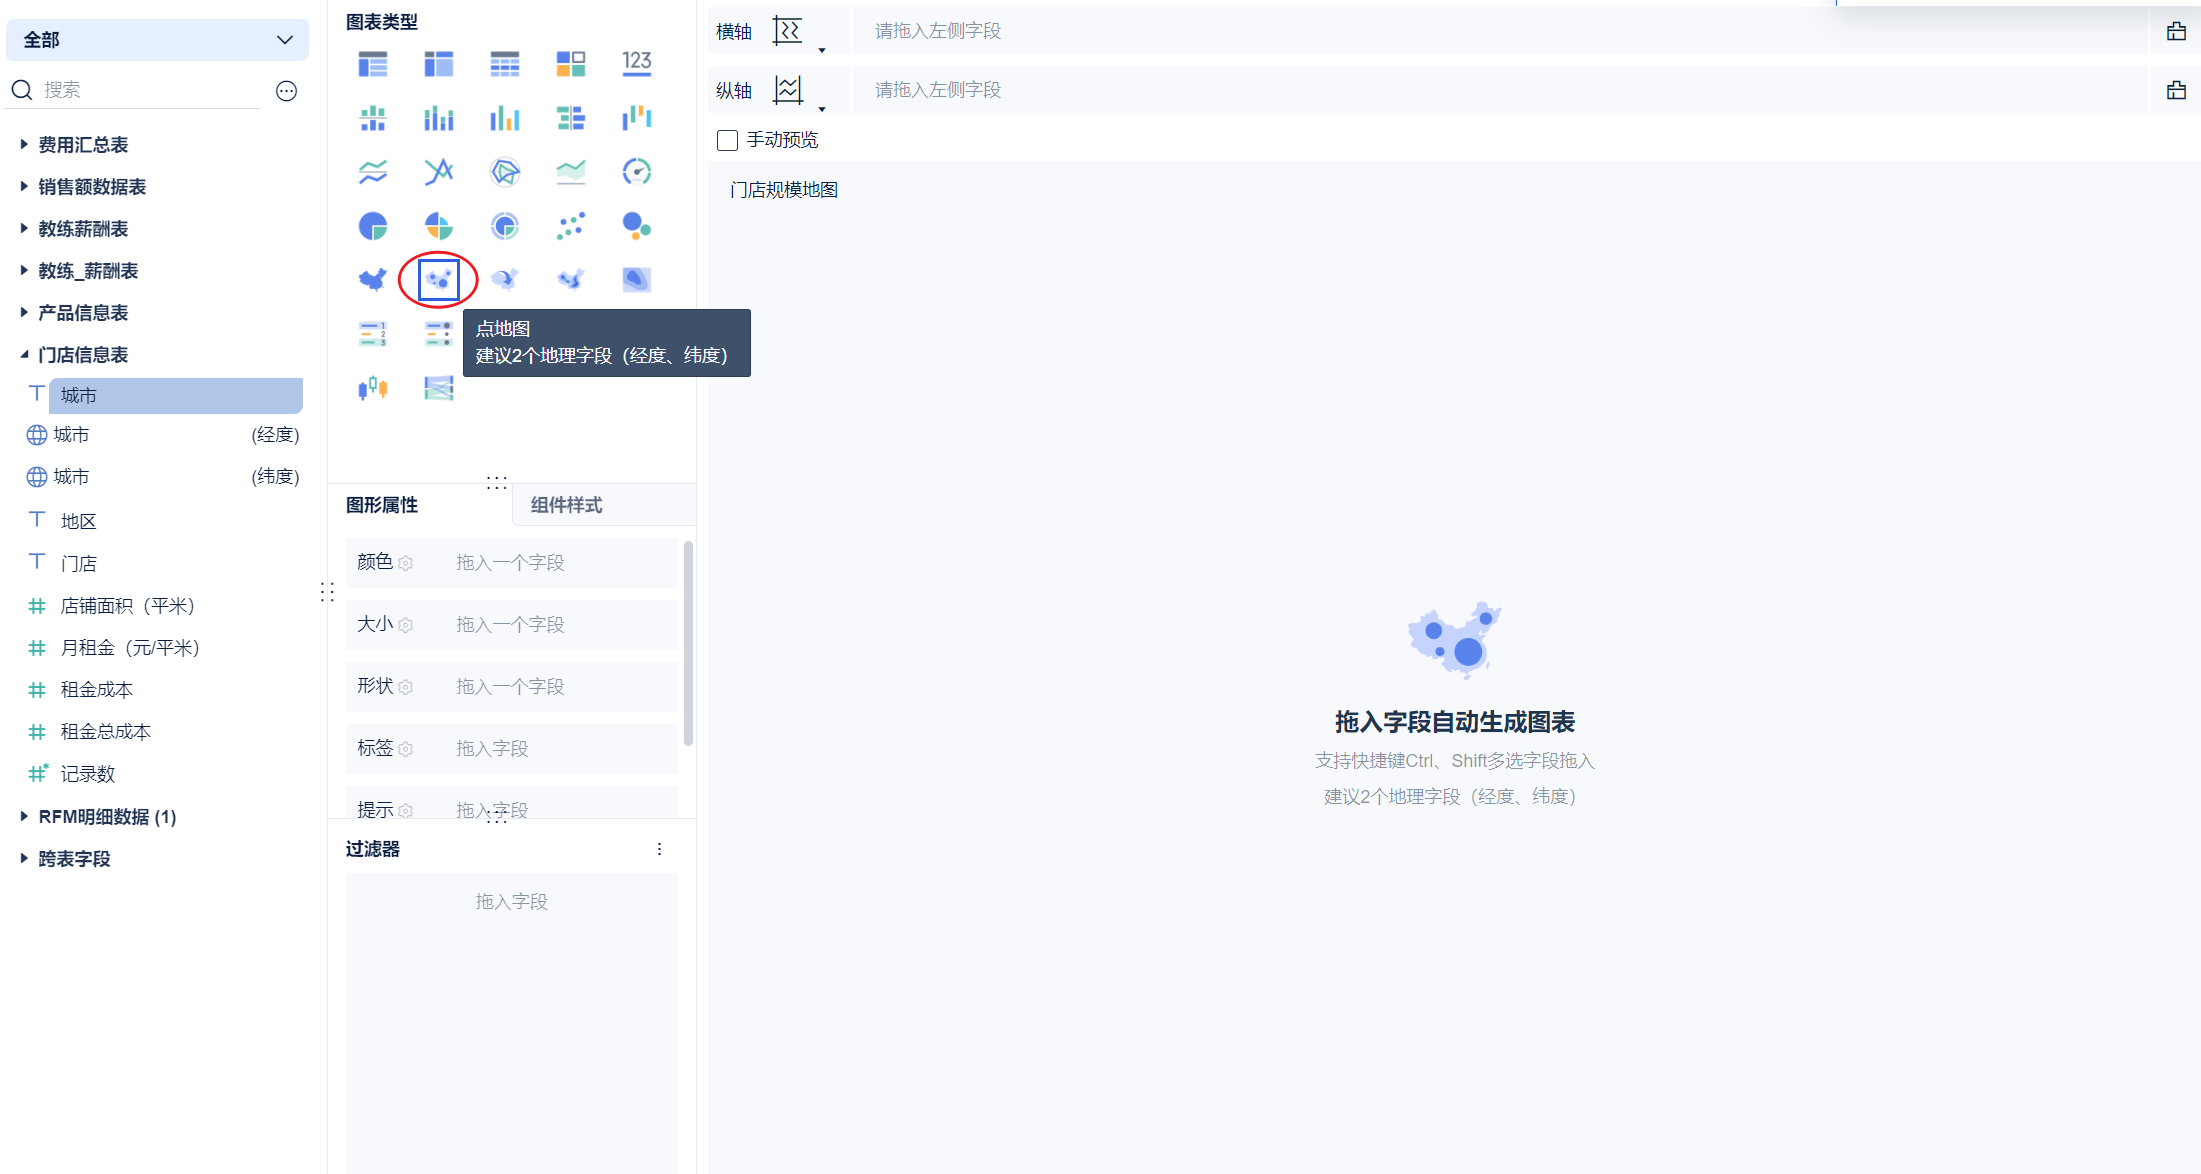Image resolution: width=2201 pixels, height=1174 pixels.
Task: Switch to the 图形属性 tab
Action: tap(382, 505)
